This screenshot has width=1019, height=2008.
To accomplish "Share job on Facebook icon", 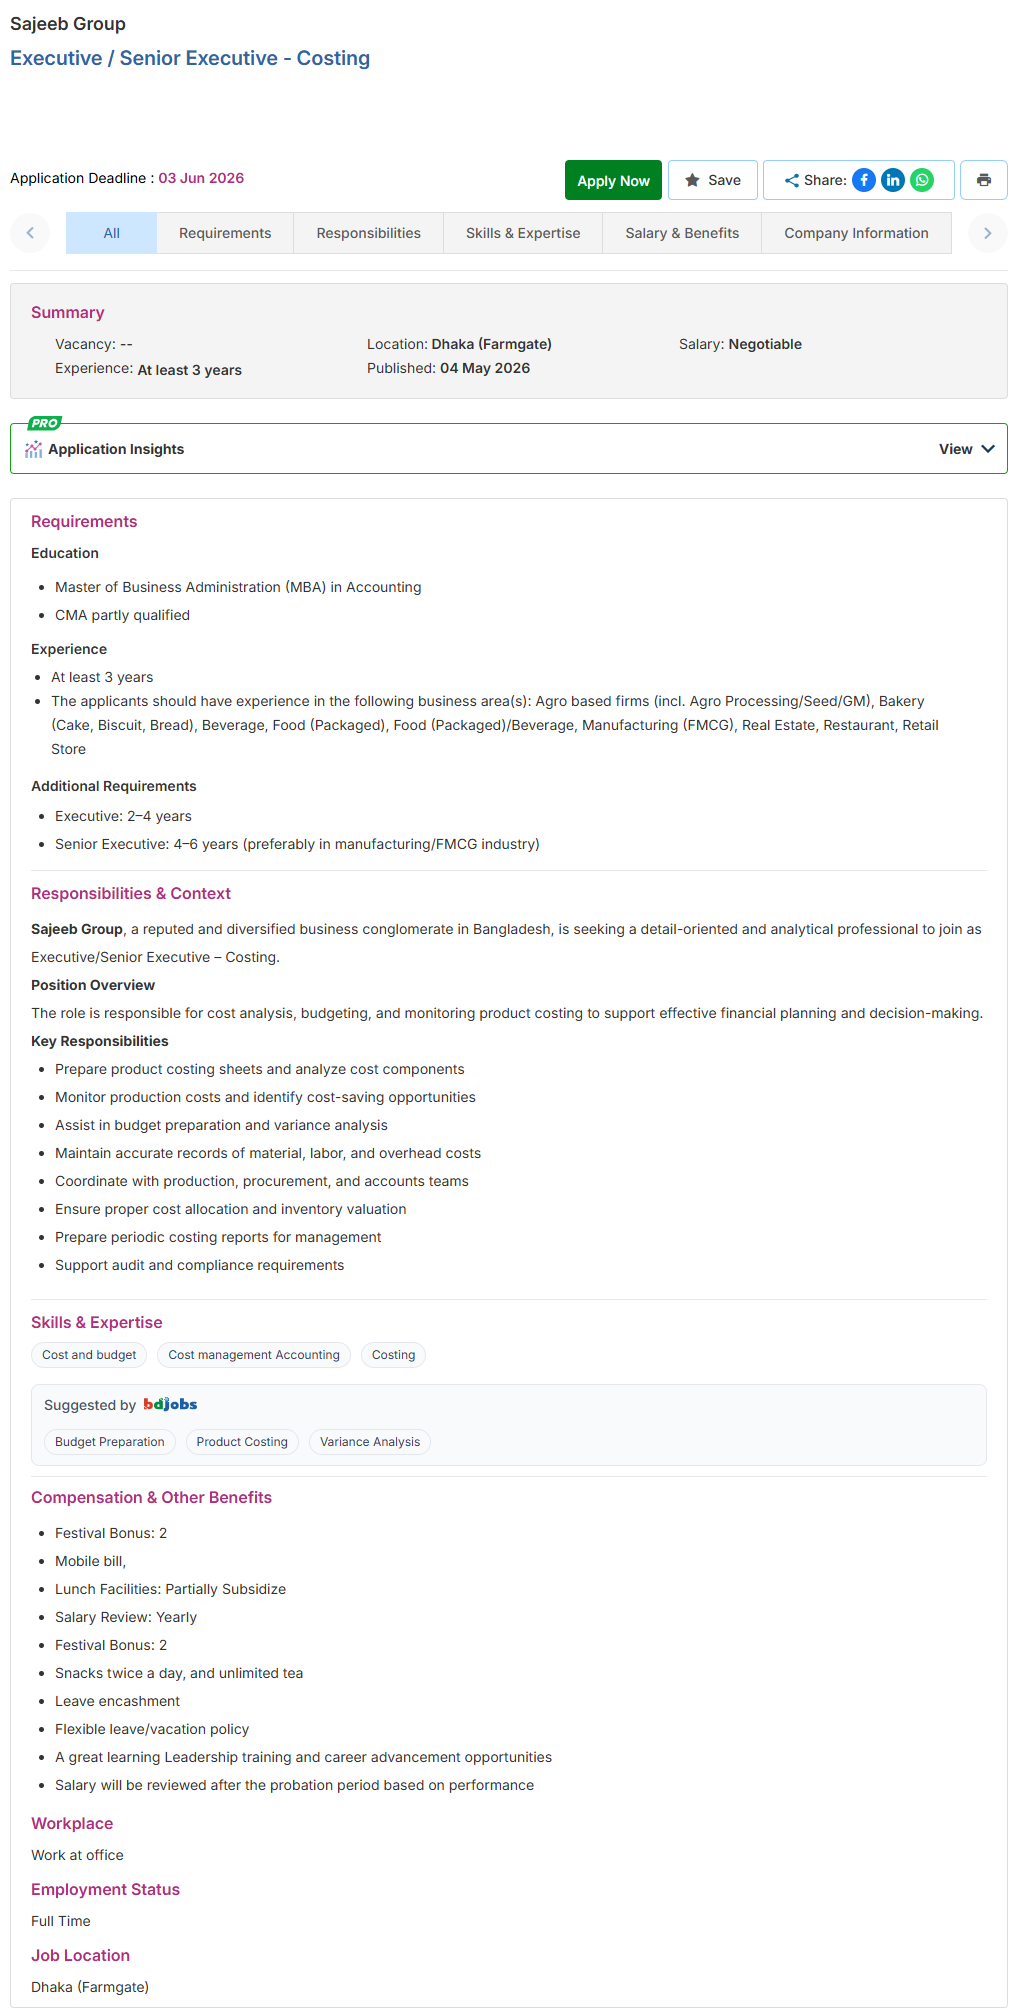I will coord(864,180).
